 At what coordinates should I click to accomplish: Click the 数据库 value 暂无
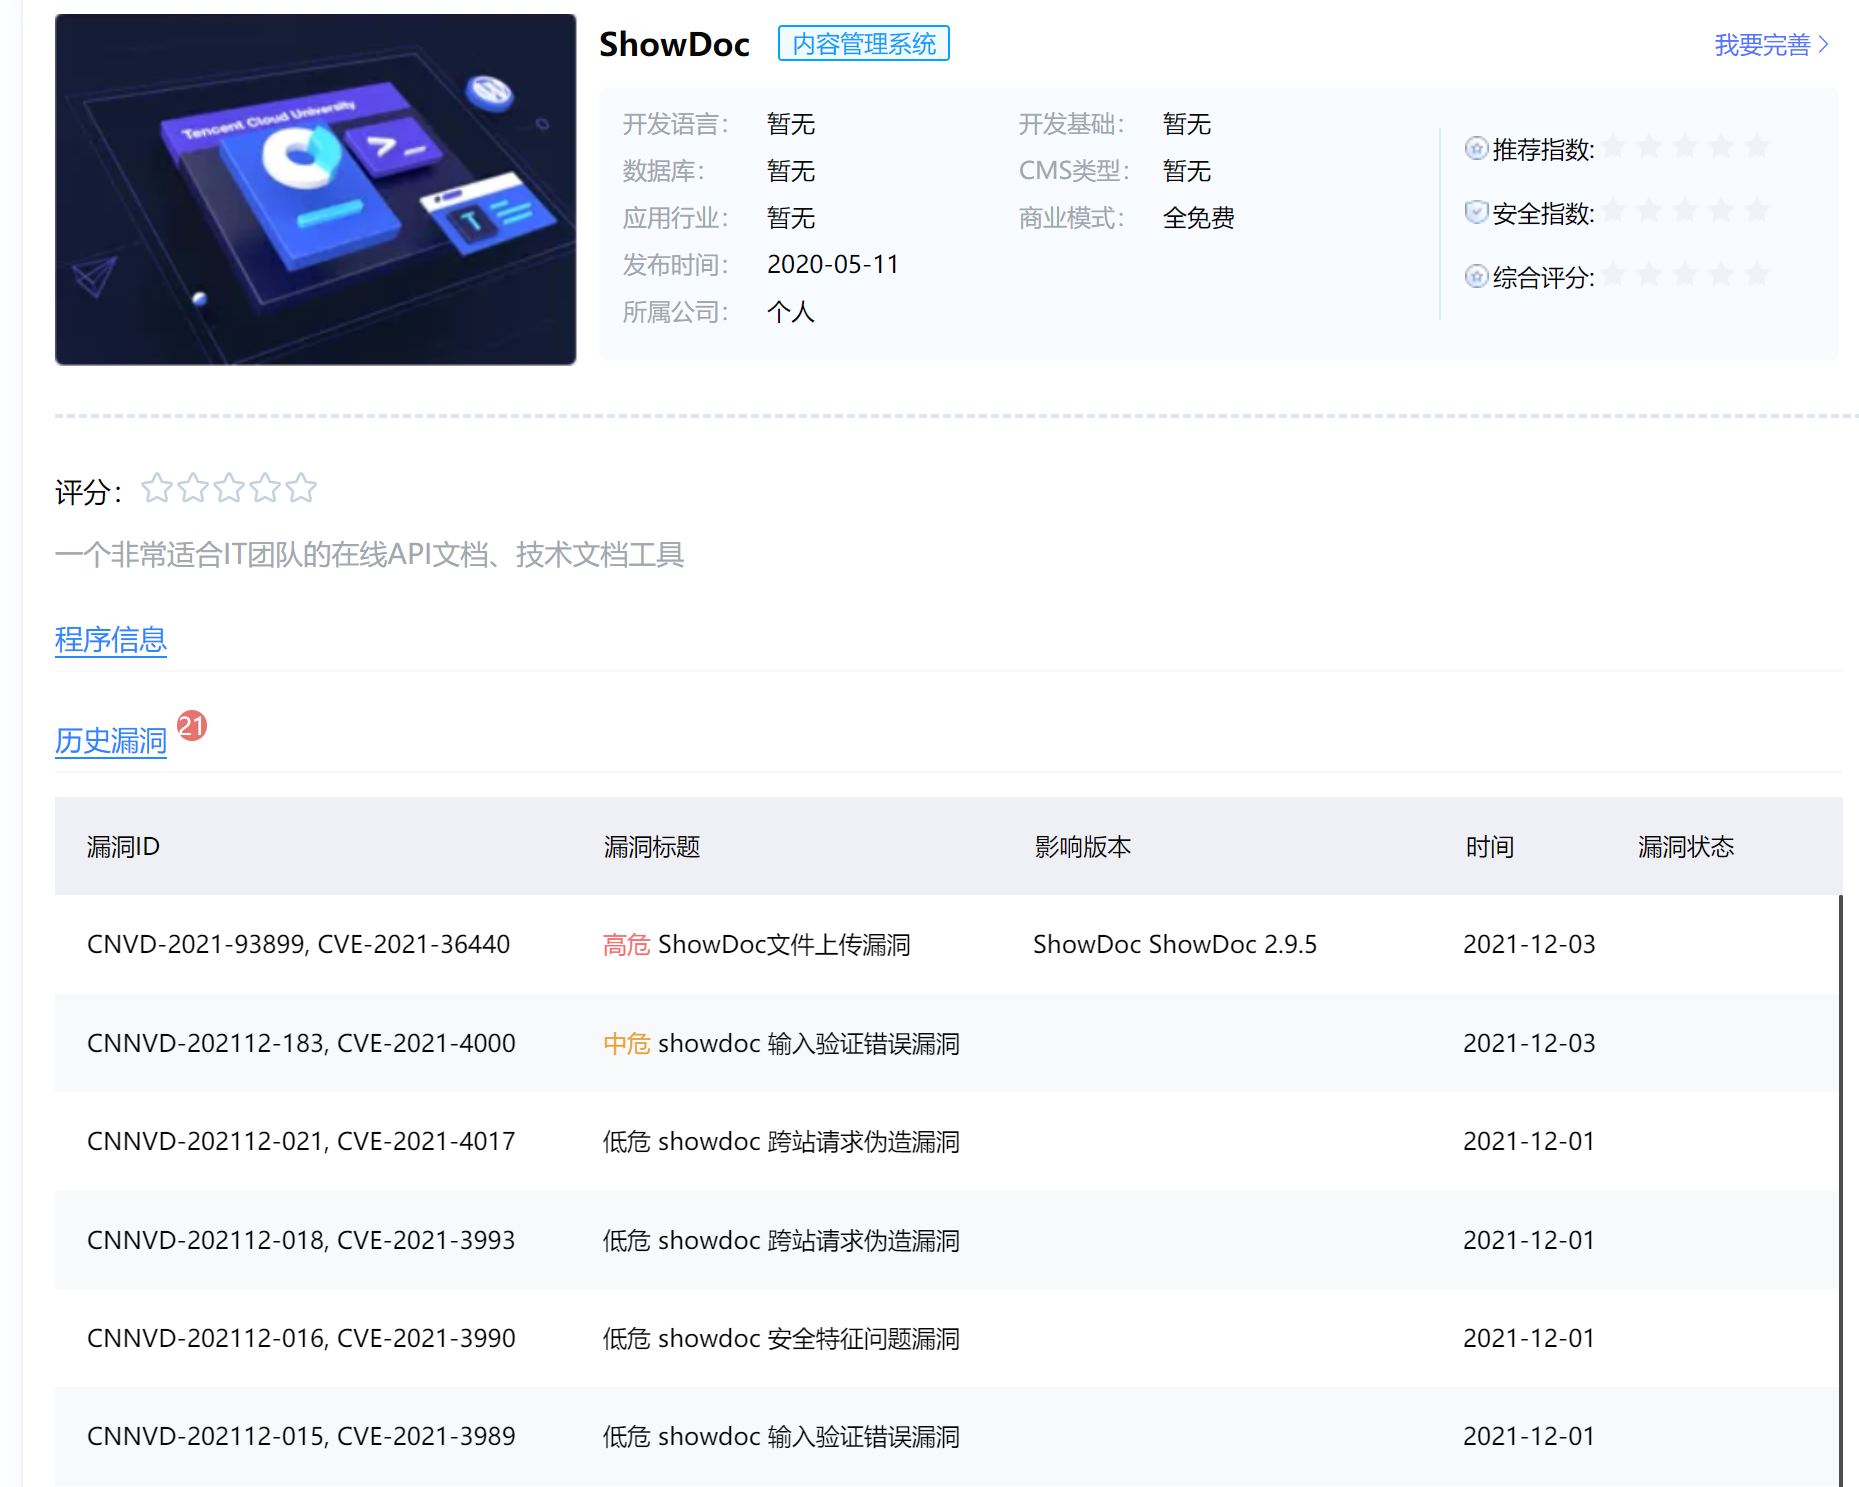(x=791, y=171)
